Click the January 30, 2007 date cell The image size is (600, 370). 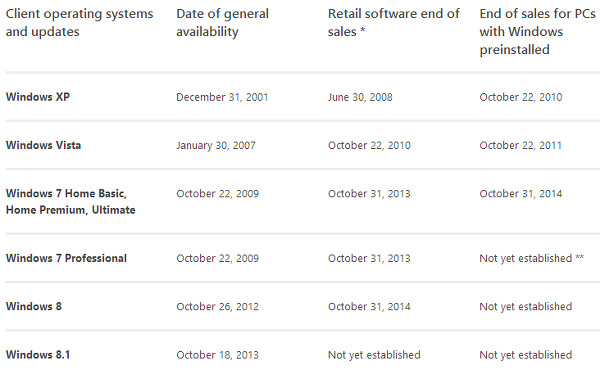pyautogui.click(x=216, y=145)
